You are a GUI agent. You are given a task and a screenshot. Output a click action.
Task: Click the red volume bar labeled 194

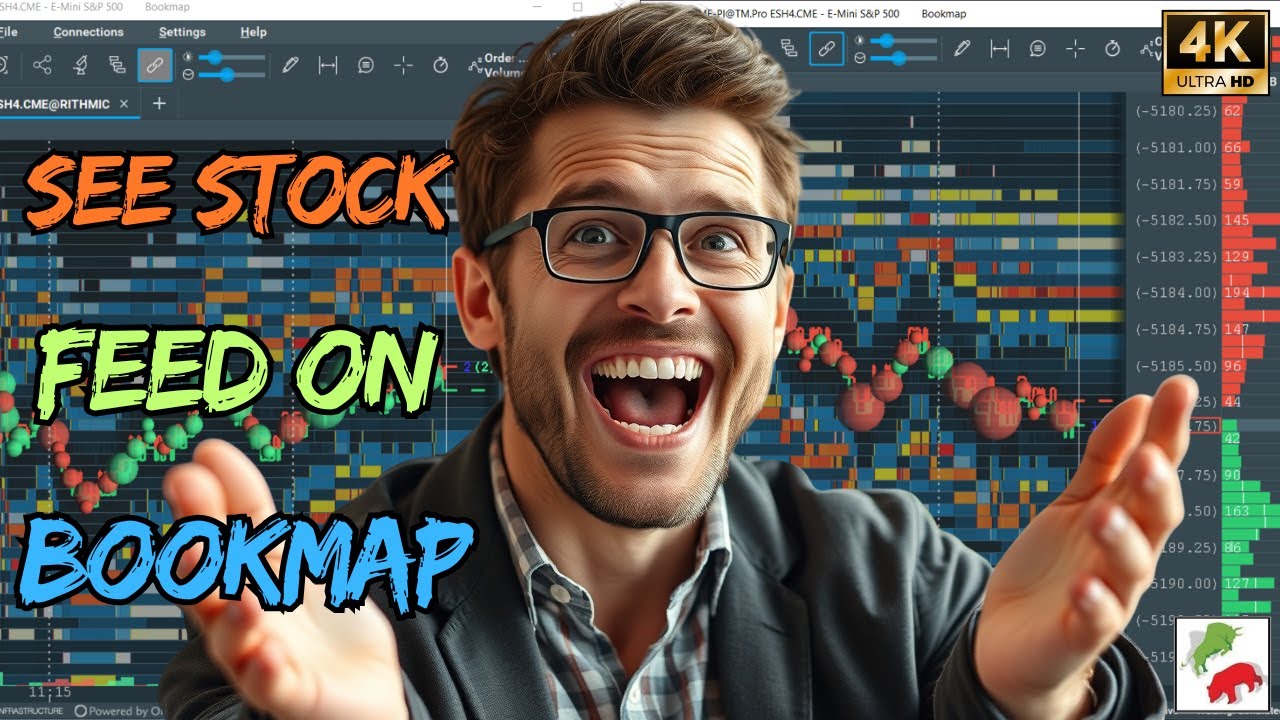pyautogui.click(x=1250, y=293)
